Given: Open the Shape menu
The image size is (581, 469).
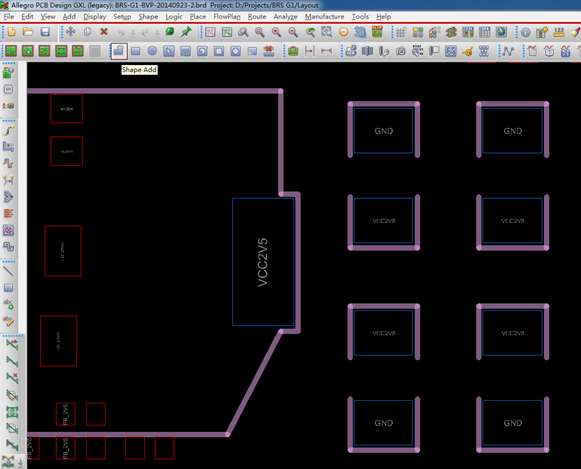Looking at the screenshot, I should point(148,17).
